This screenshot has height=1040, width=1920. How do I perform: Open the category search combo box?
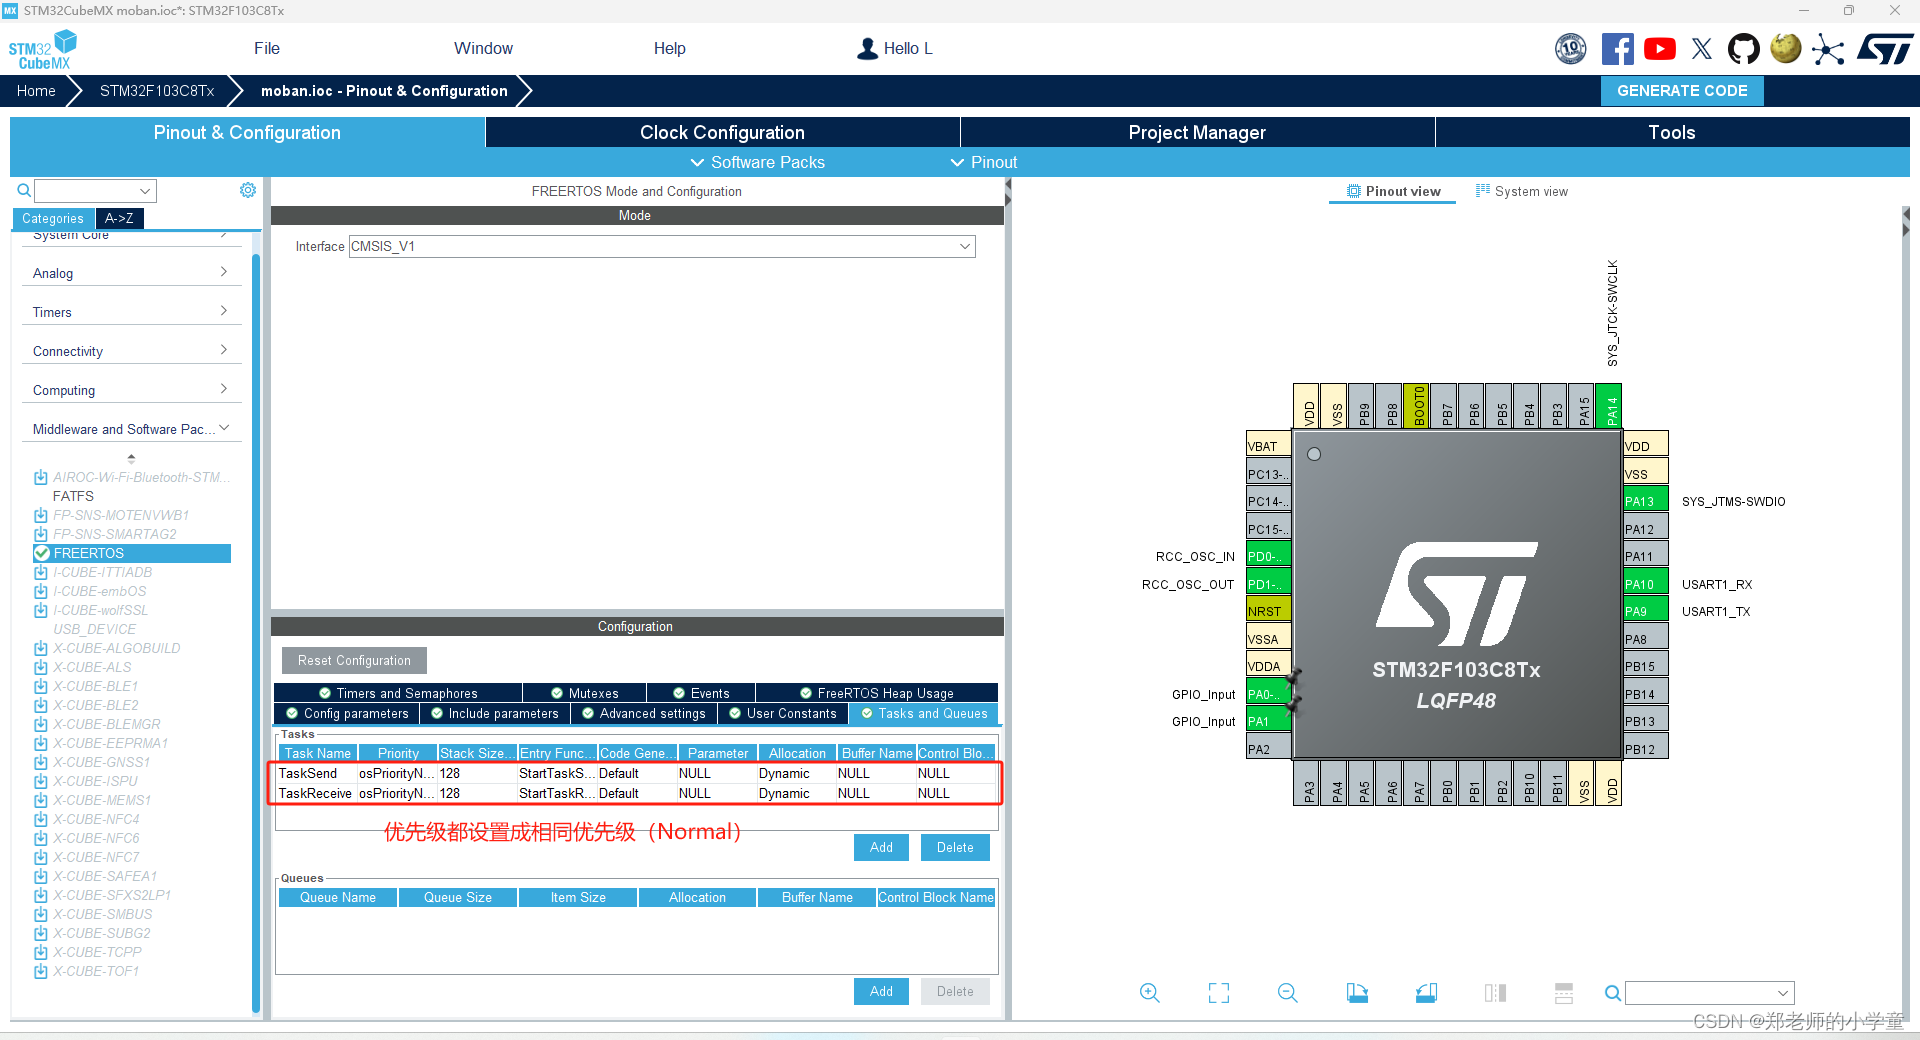(96, 191)
